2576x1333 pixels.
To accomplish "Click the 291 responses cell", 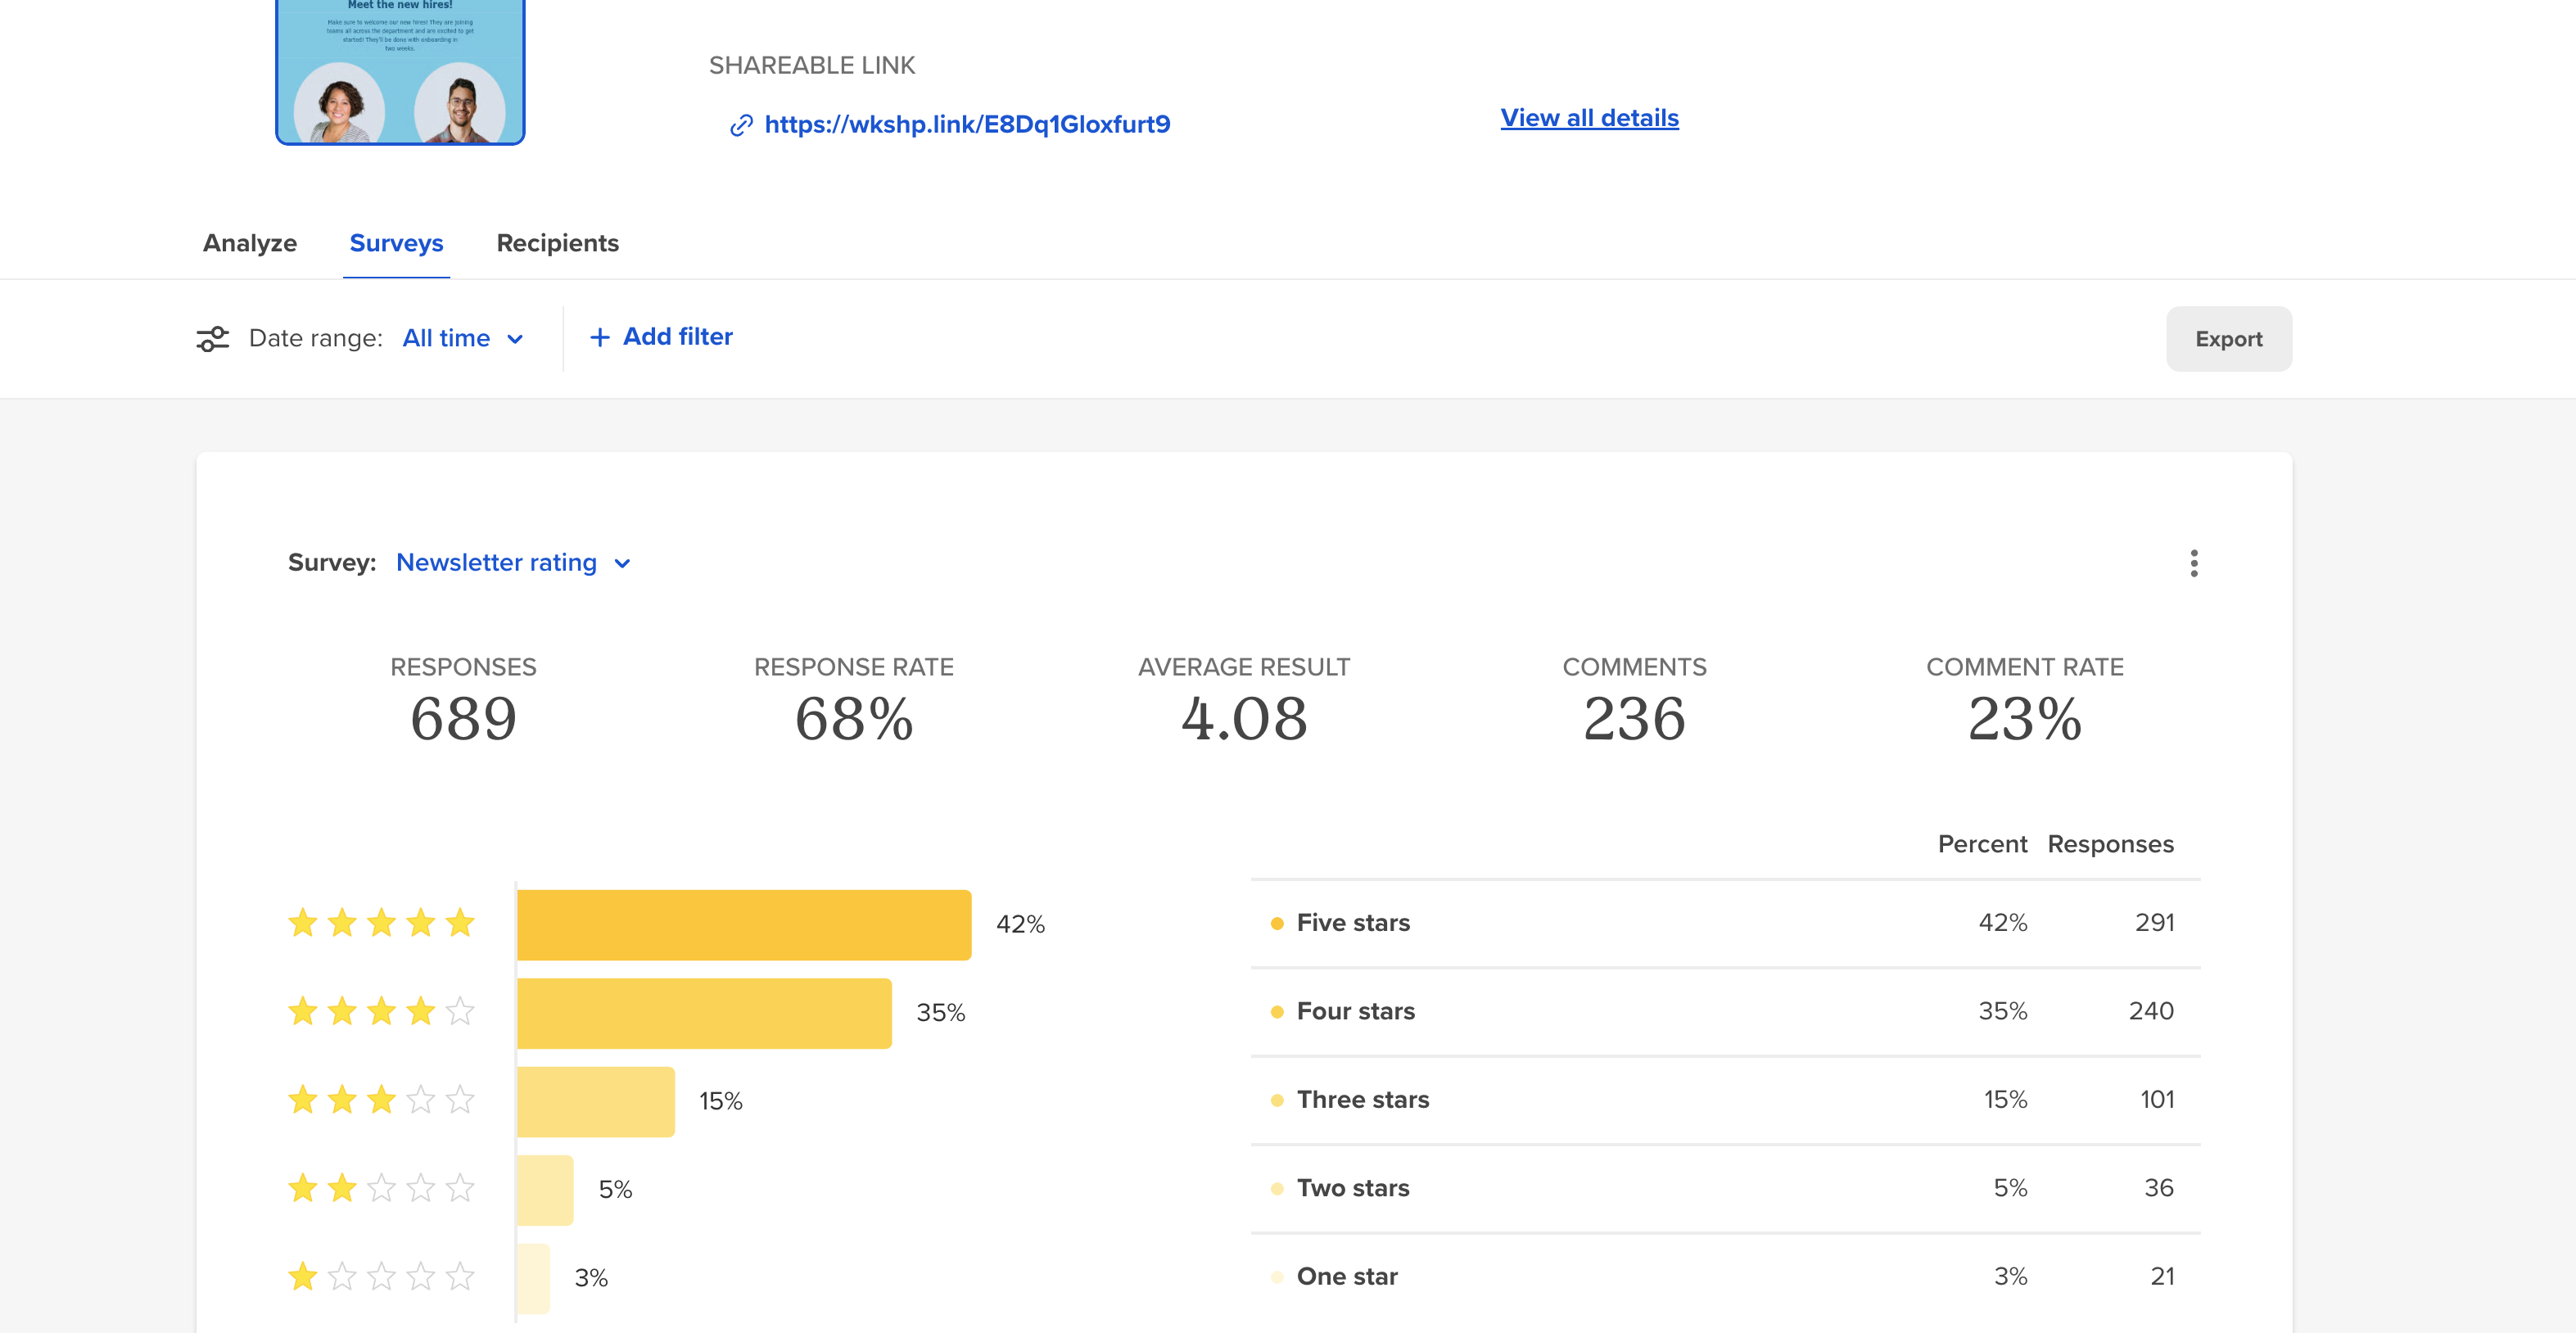I will (2154, 923).
